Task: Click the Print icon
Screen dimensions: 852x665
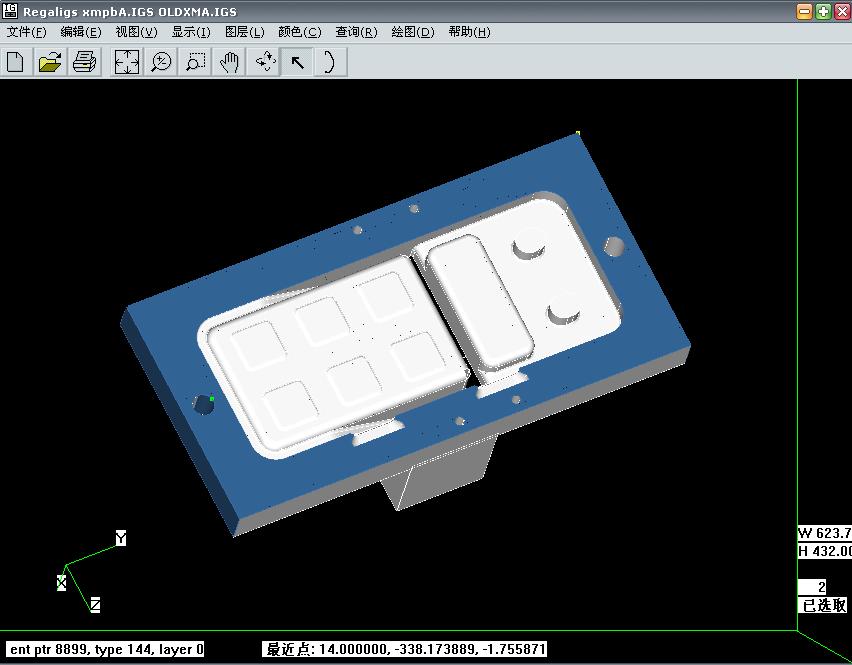Action: point(84,61)
